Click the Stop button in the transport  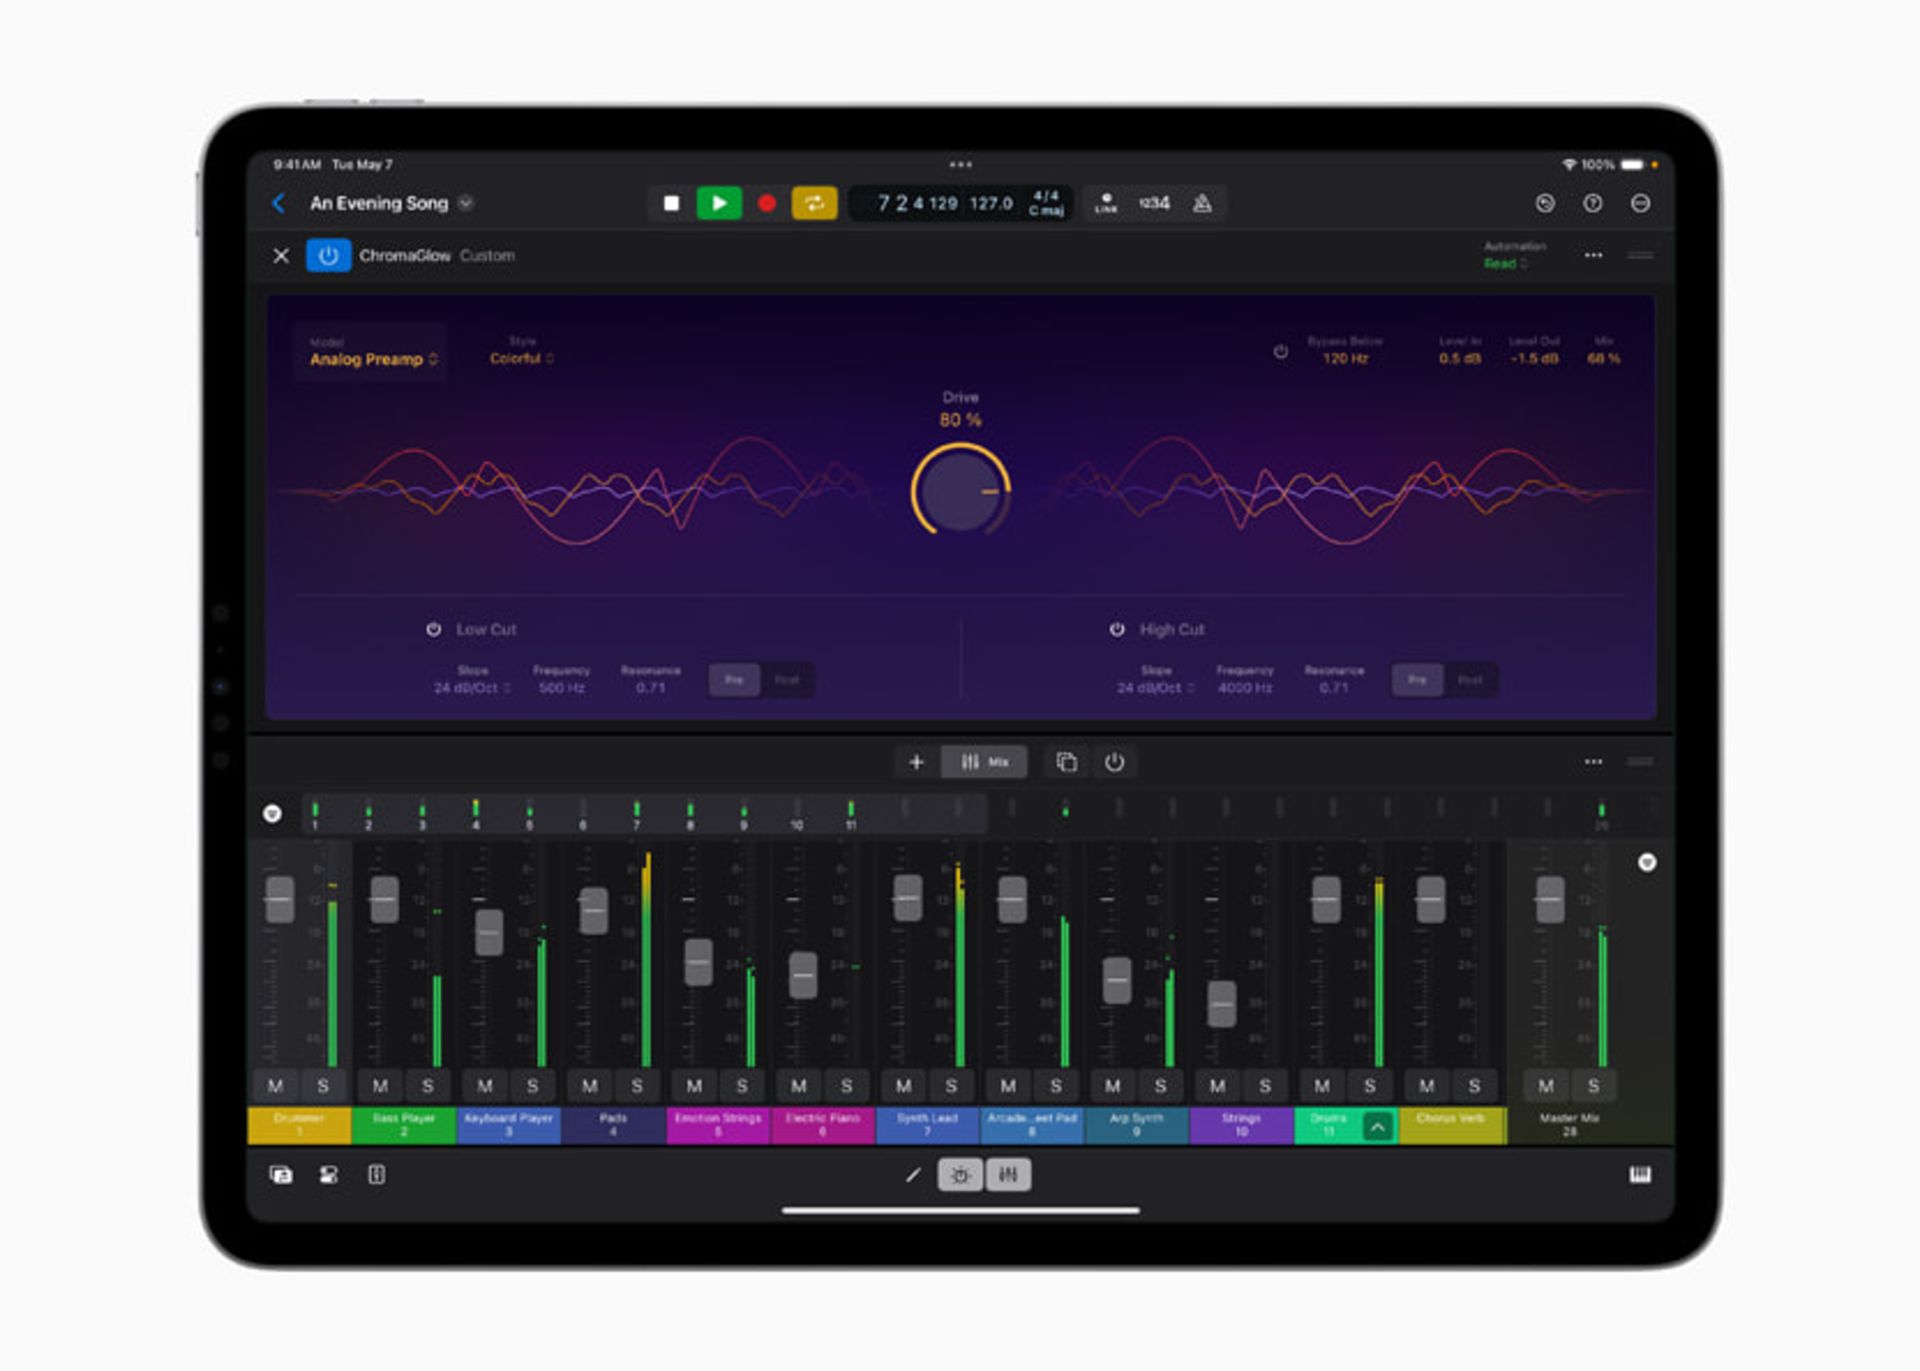pyautogui.click(x=672, y=203)
